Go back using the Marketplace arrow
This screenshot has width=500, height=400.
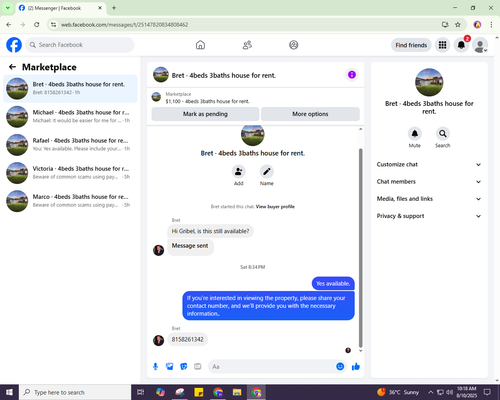[12, 67]
